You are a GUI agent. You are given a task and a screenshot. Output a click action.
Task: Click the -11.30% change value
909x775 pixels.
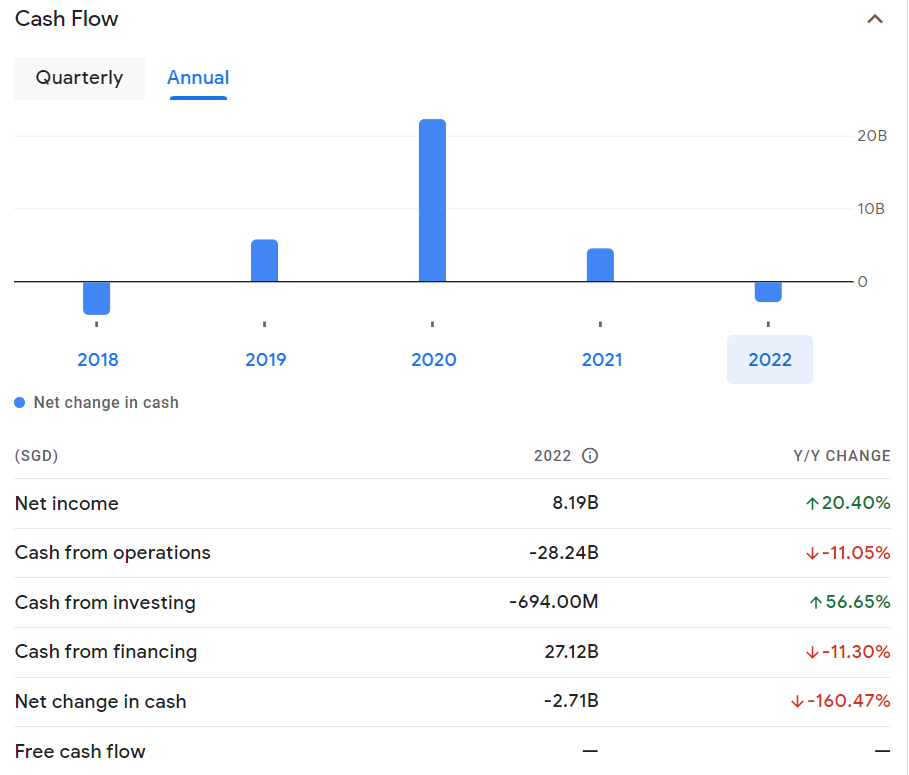pos(848,652)
